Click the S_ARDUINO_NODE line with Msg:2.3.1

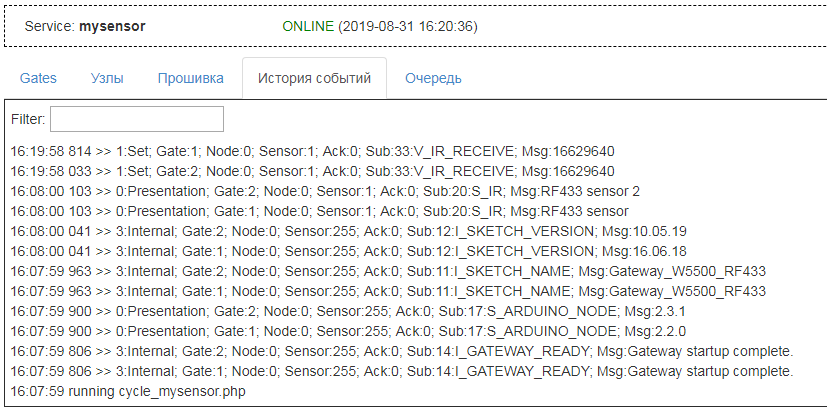[x=337, y=311]
